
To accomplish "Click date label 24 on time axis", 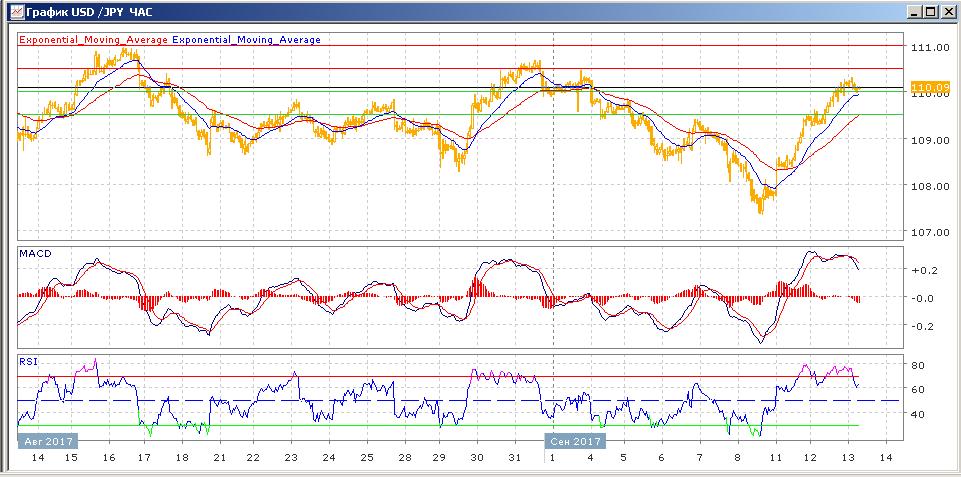I will pyautogui.click(x=329, y=459).
